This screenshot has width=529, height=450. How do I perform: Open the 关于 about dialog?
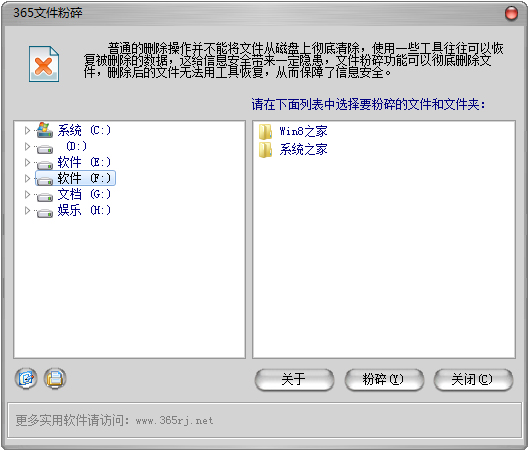click(x=294, y=379)
